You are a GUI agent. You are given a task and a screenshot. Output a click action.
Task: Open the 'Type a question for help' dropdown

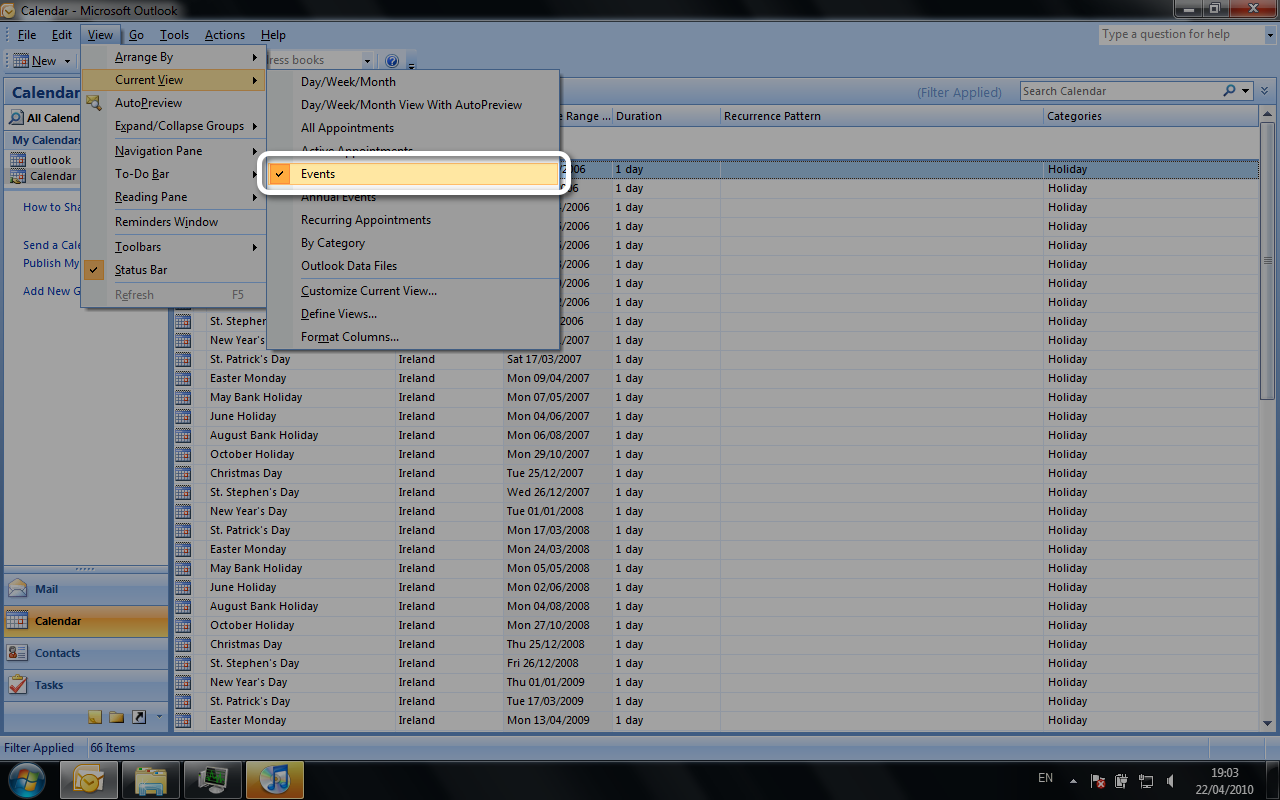coord(1269,34)
